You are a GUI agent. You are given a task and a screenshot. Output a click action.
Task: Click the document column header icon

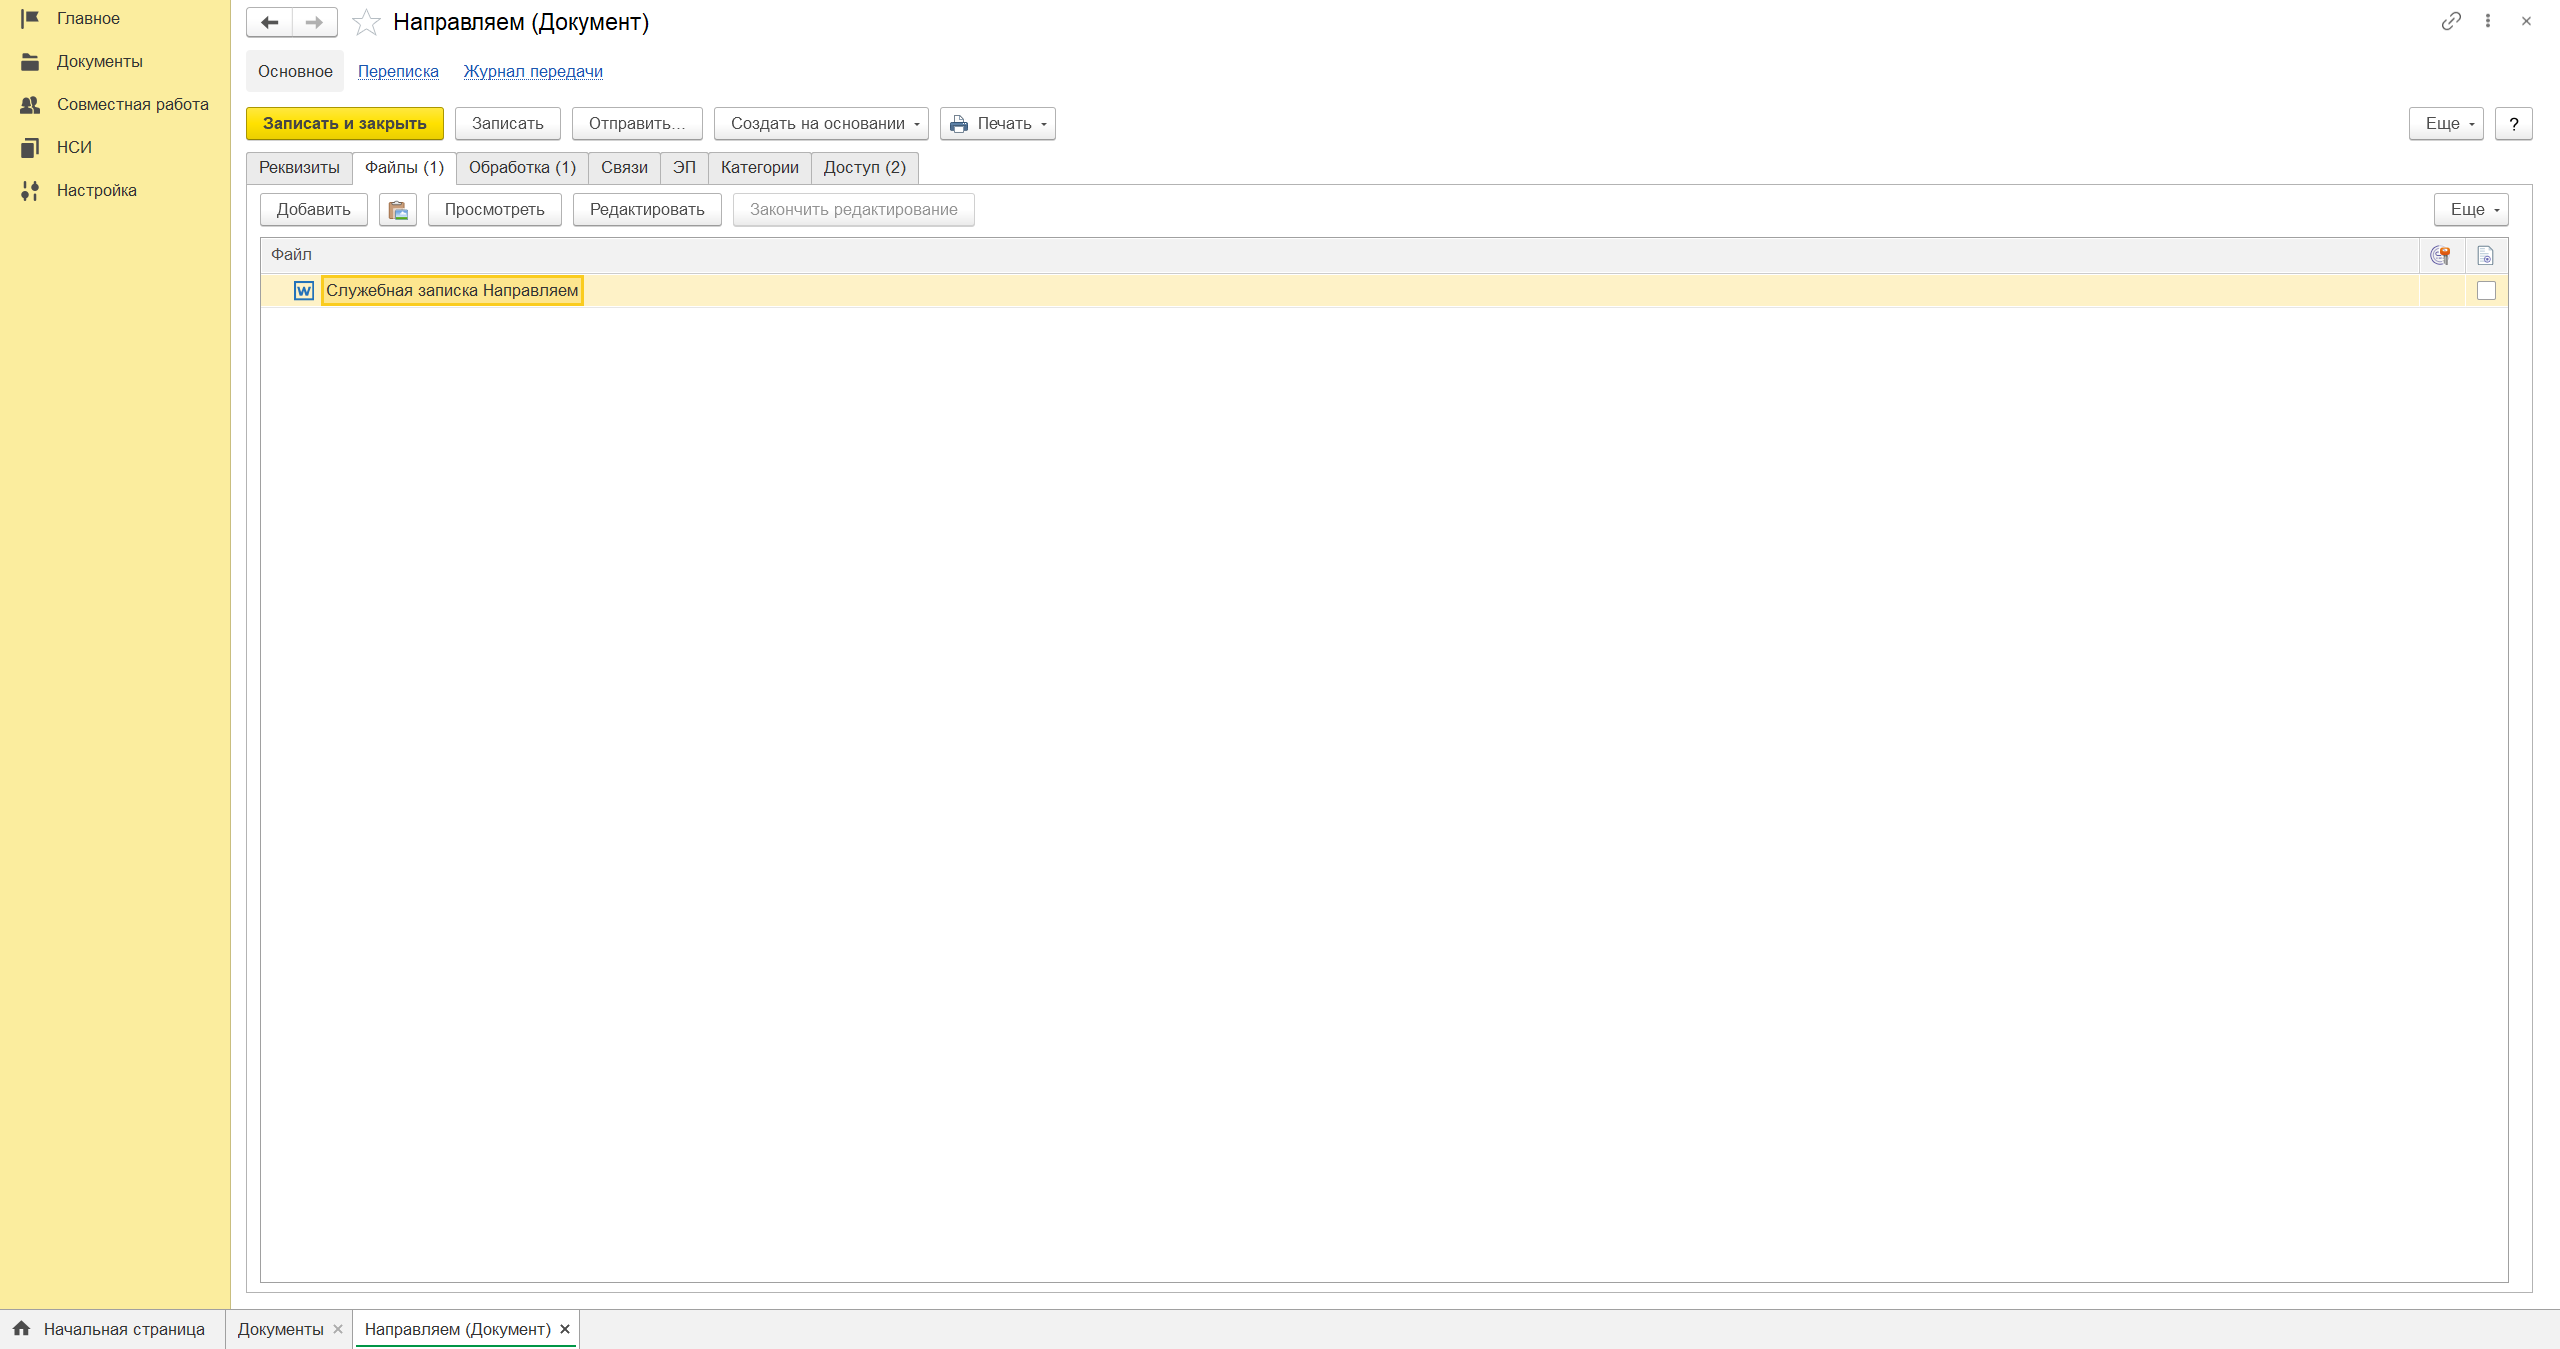click(2485, 256)
